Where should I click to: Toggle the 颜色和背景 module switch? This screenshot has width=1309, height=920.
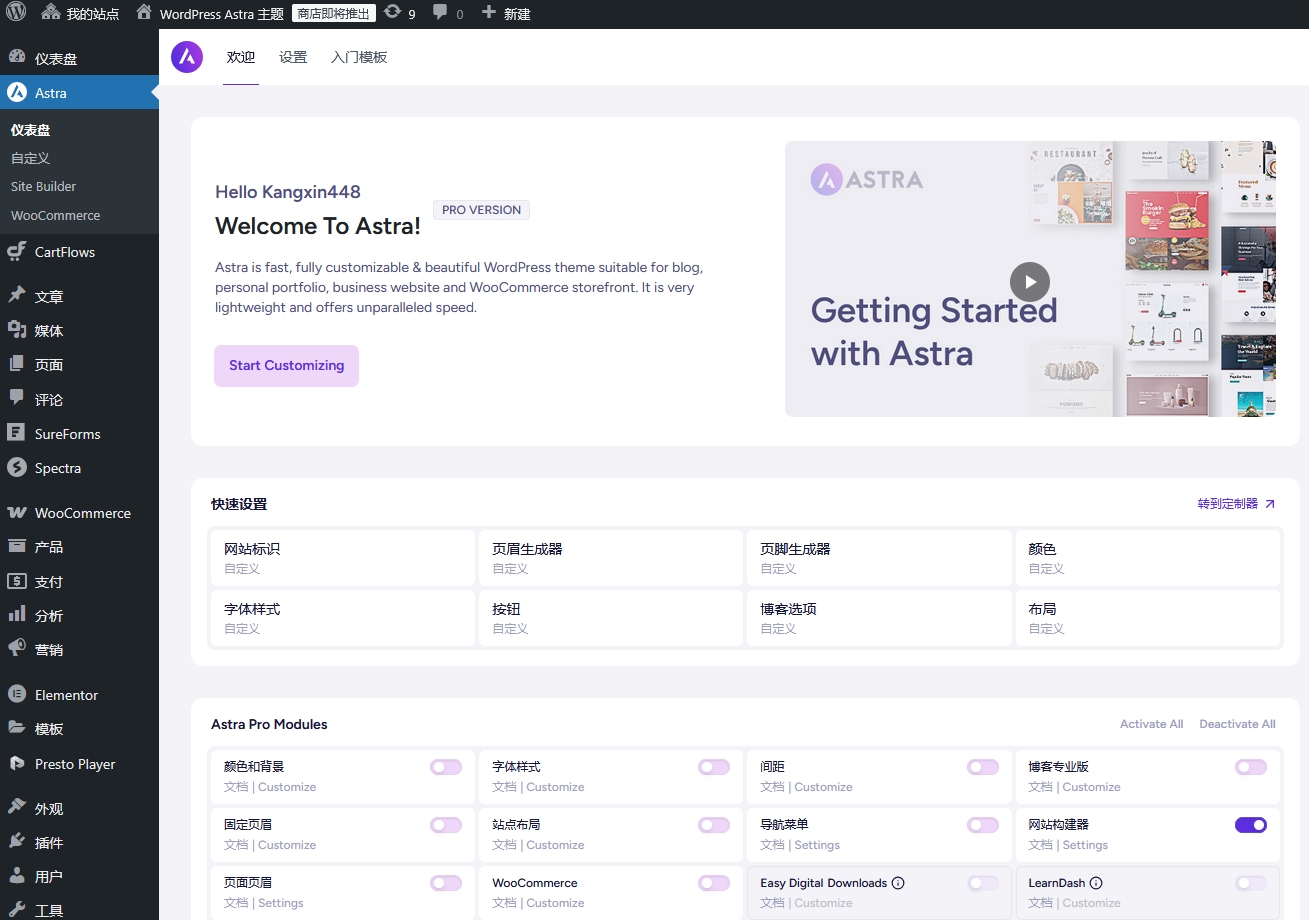coord(446,767)
